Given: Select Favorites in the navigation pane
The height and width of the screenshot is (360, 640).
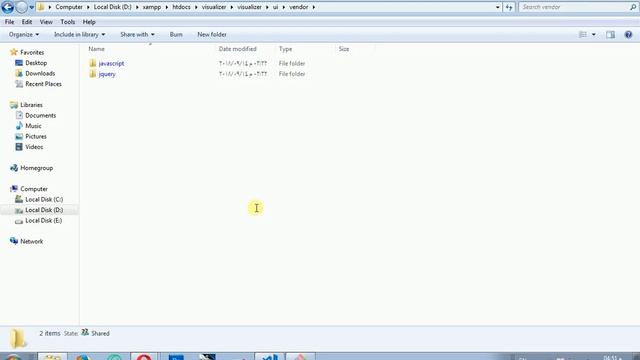Looking at the screenshot, I should (x=32, y=53).
